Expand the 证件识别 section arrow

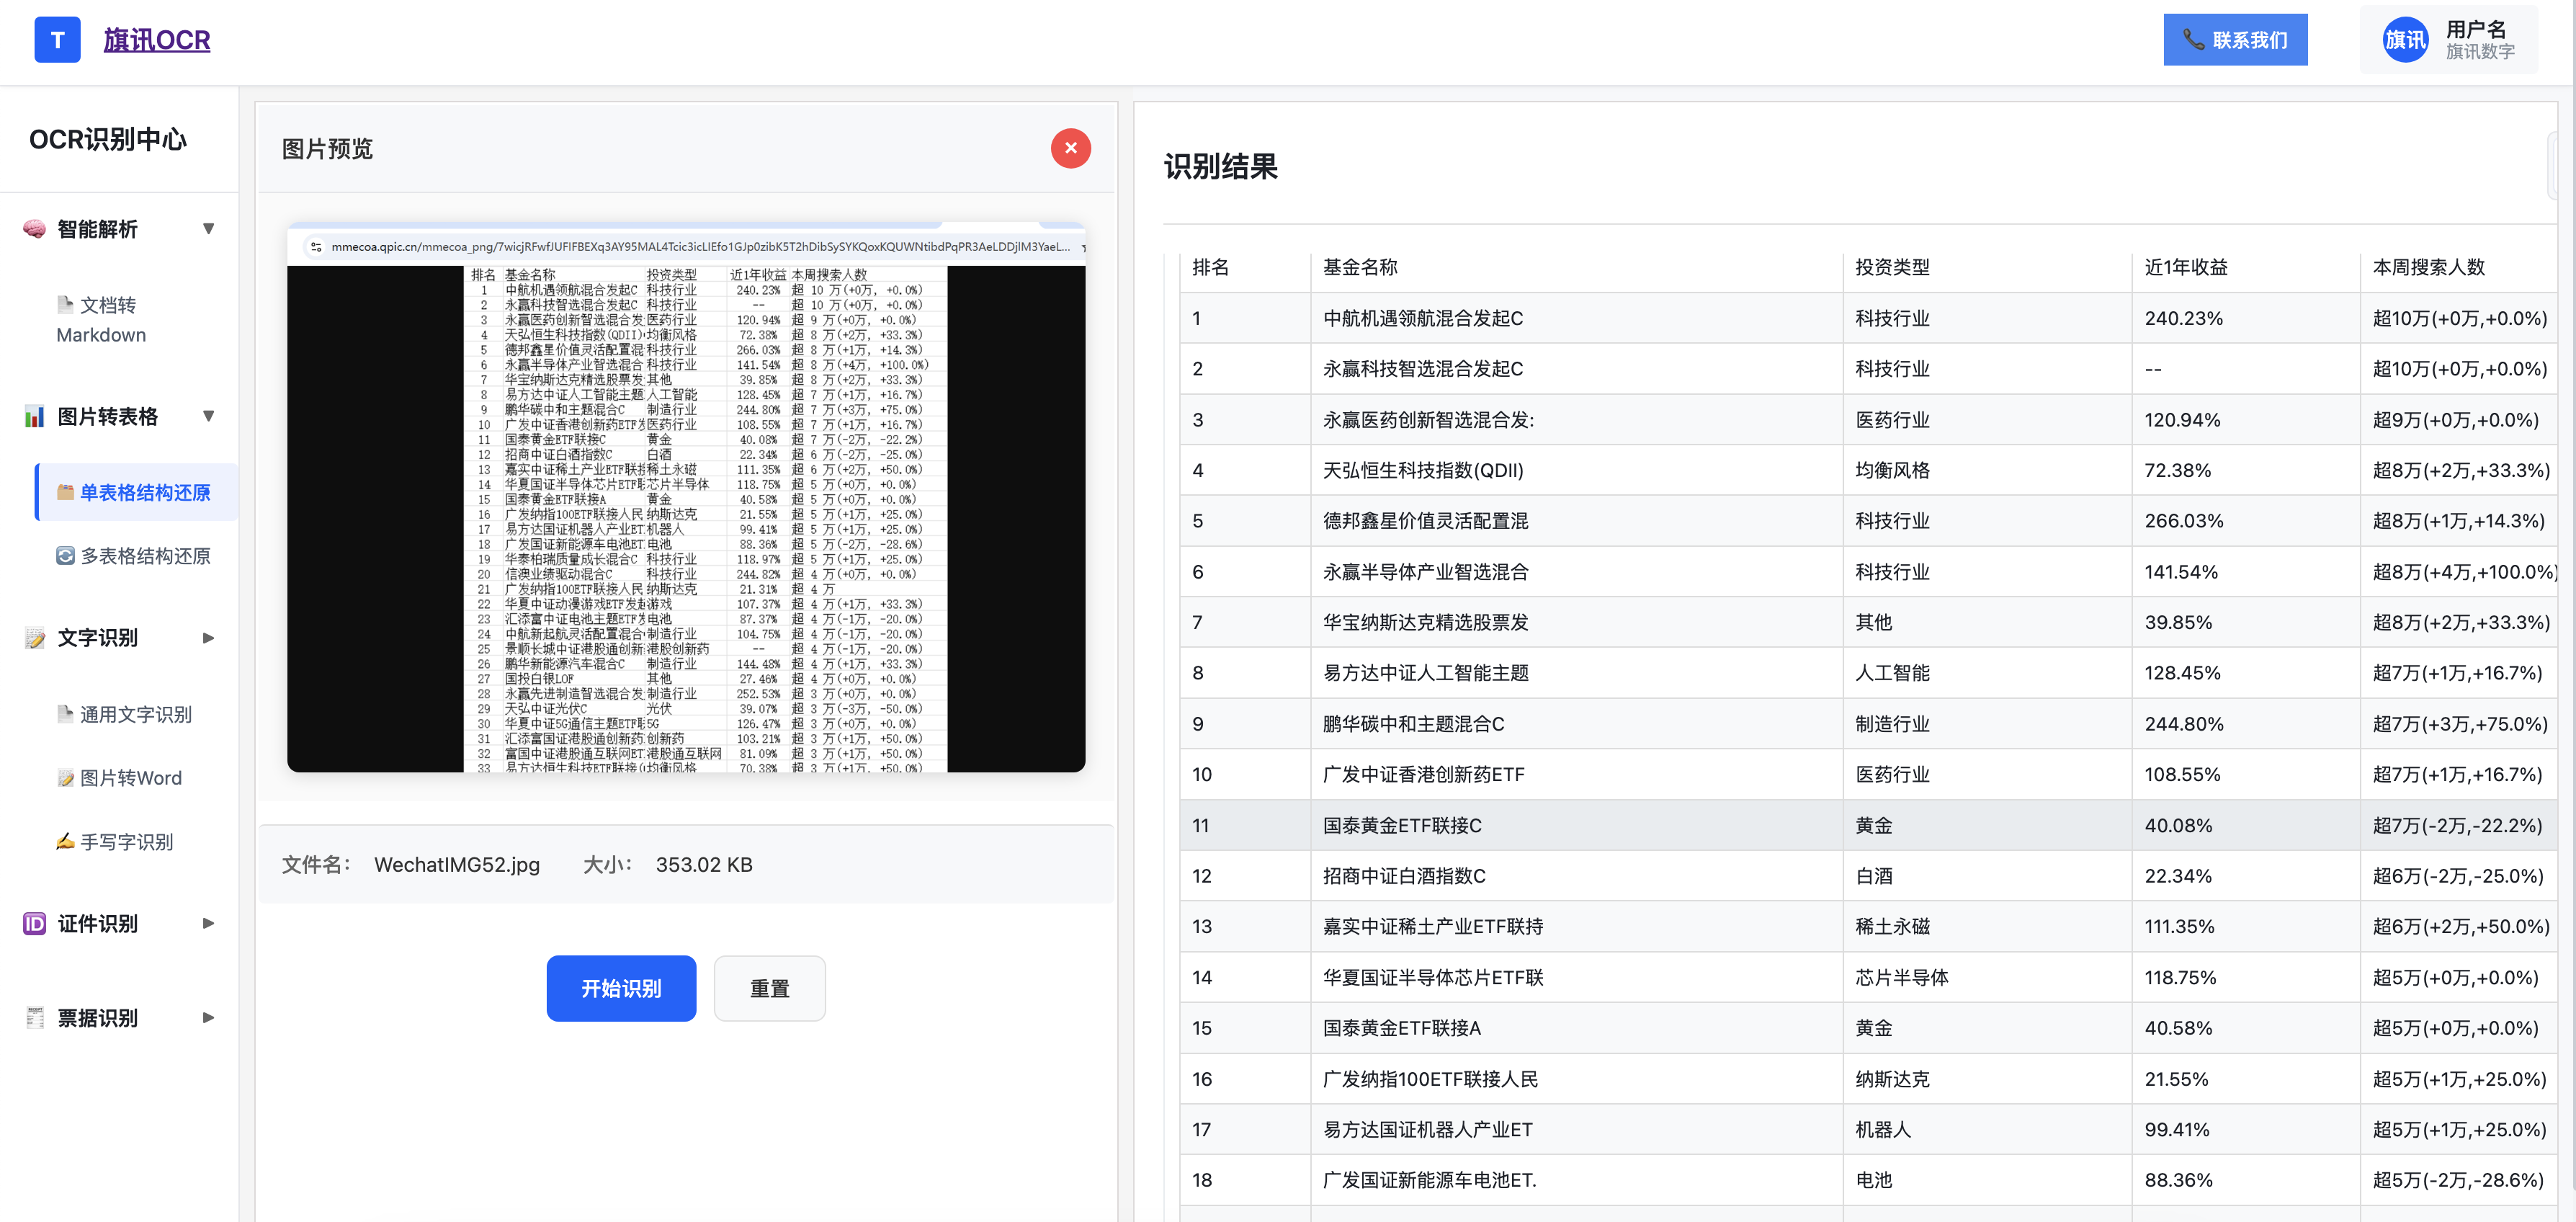pos(208,923)
